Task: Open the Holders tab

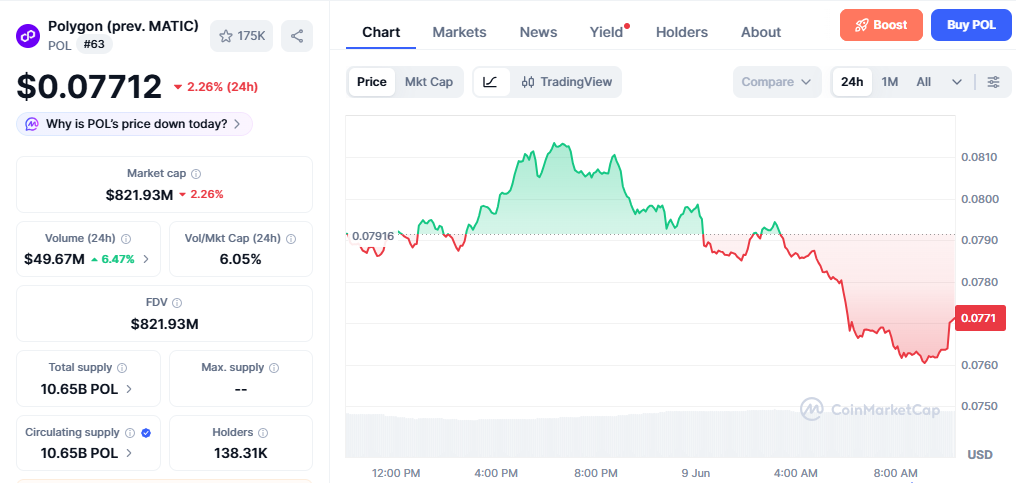Action: (682, 32)
